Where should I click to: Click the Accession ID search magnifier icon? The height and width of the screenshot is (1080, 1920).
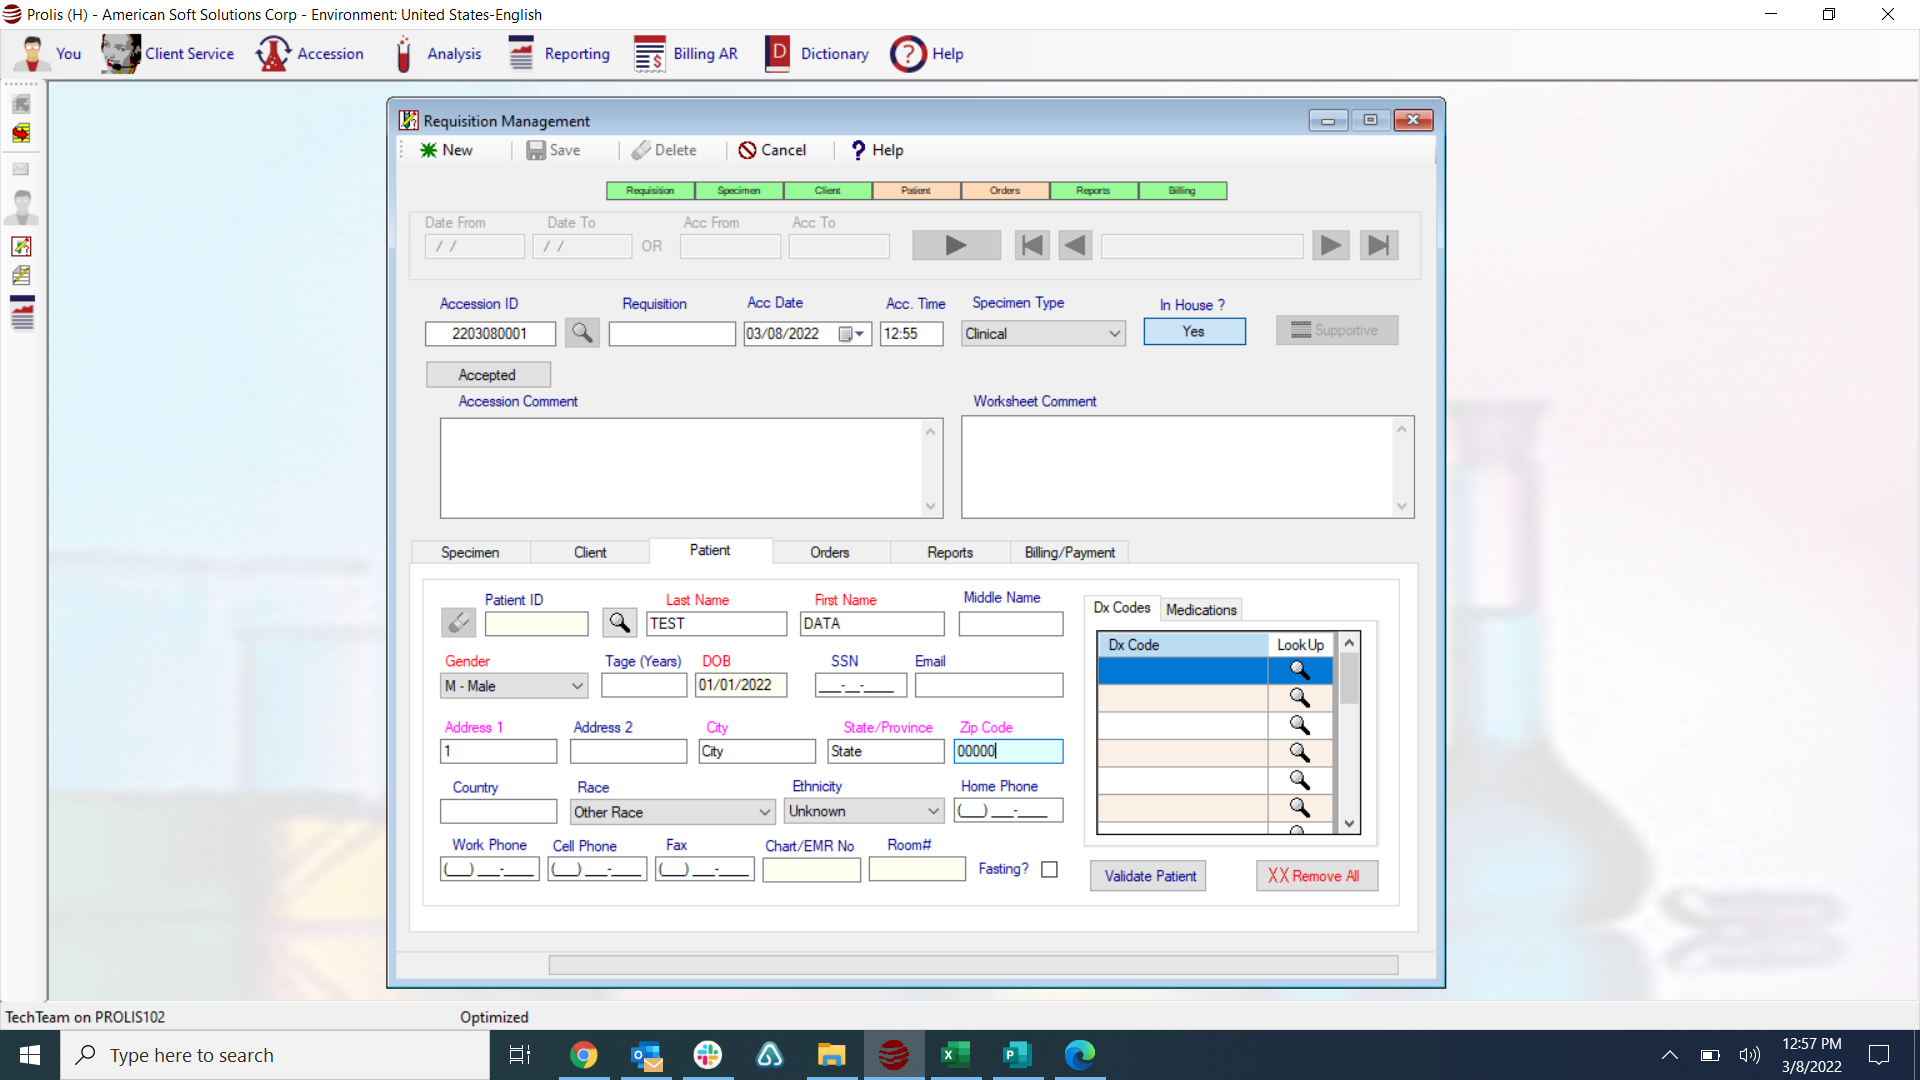click(x=582, y=333)
